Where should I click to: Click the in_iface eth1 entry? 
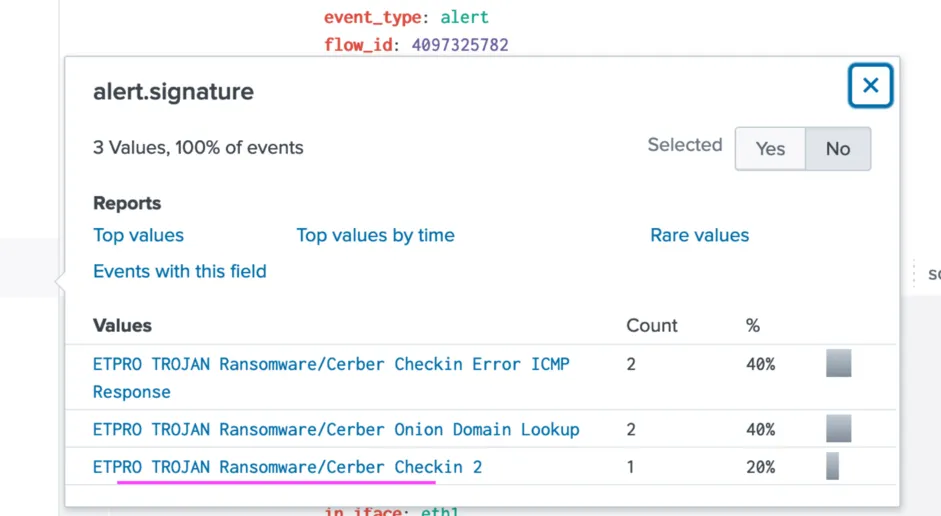pyautogui.click(x=390, y=511)
